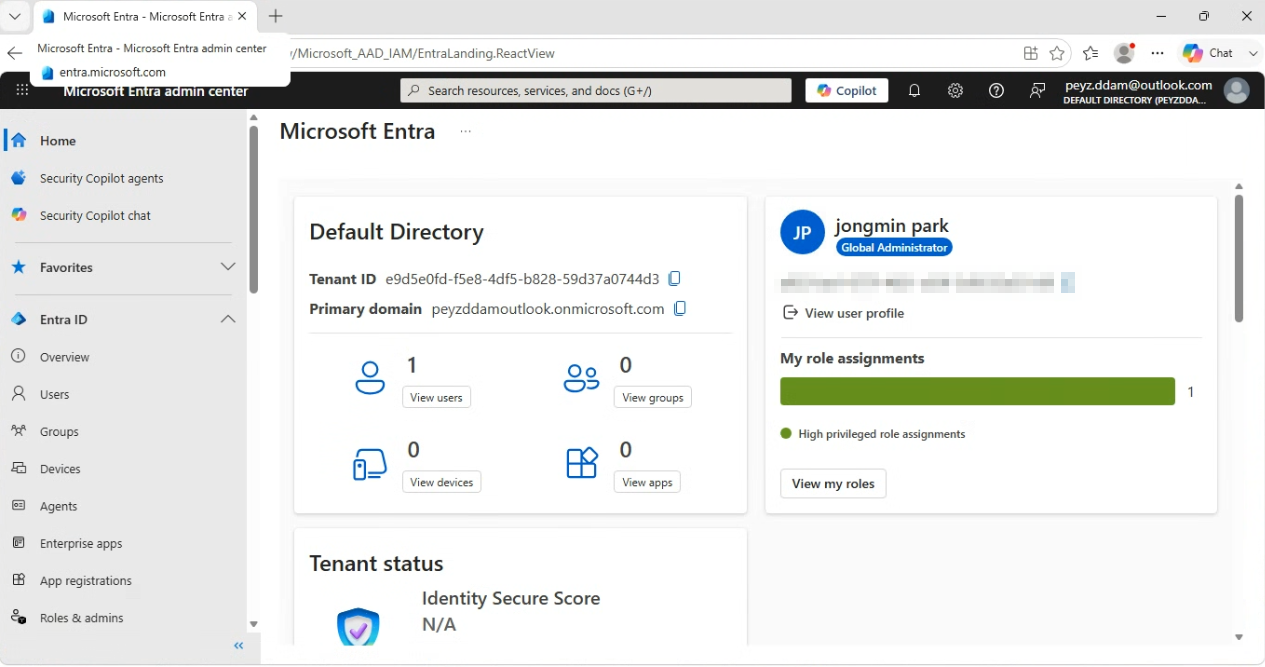This screenshot has height=667, width=1265.
Task: Click the green role assignments bar
Action: (x=977, y=391)
